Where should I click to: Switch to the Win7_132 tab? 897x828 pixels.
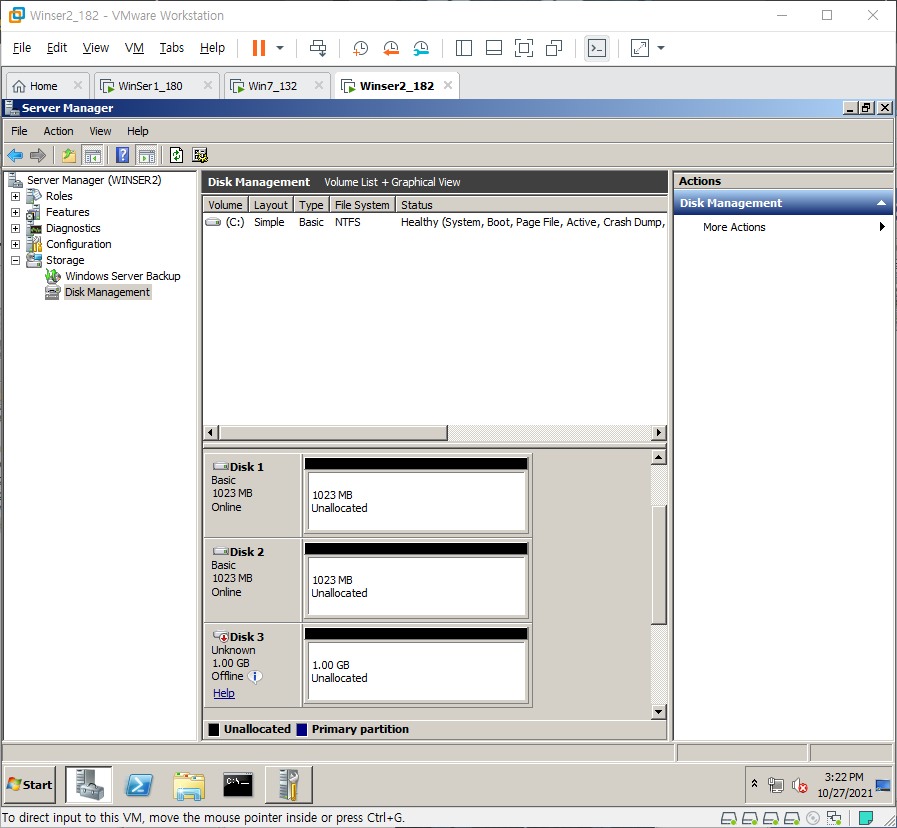pos(272,86)
